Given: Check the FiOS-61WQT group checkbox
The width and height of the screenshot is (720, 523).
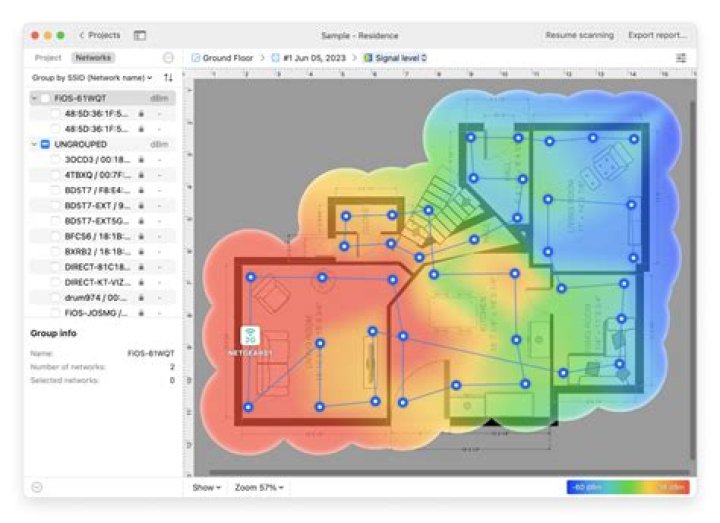Looking at the screenshot, I should pos(46,98).
